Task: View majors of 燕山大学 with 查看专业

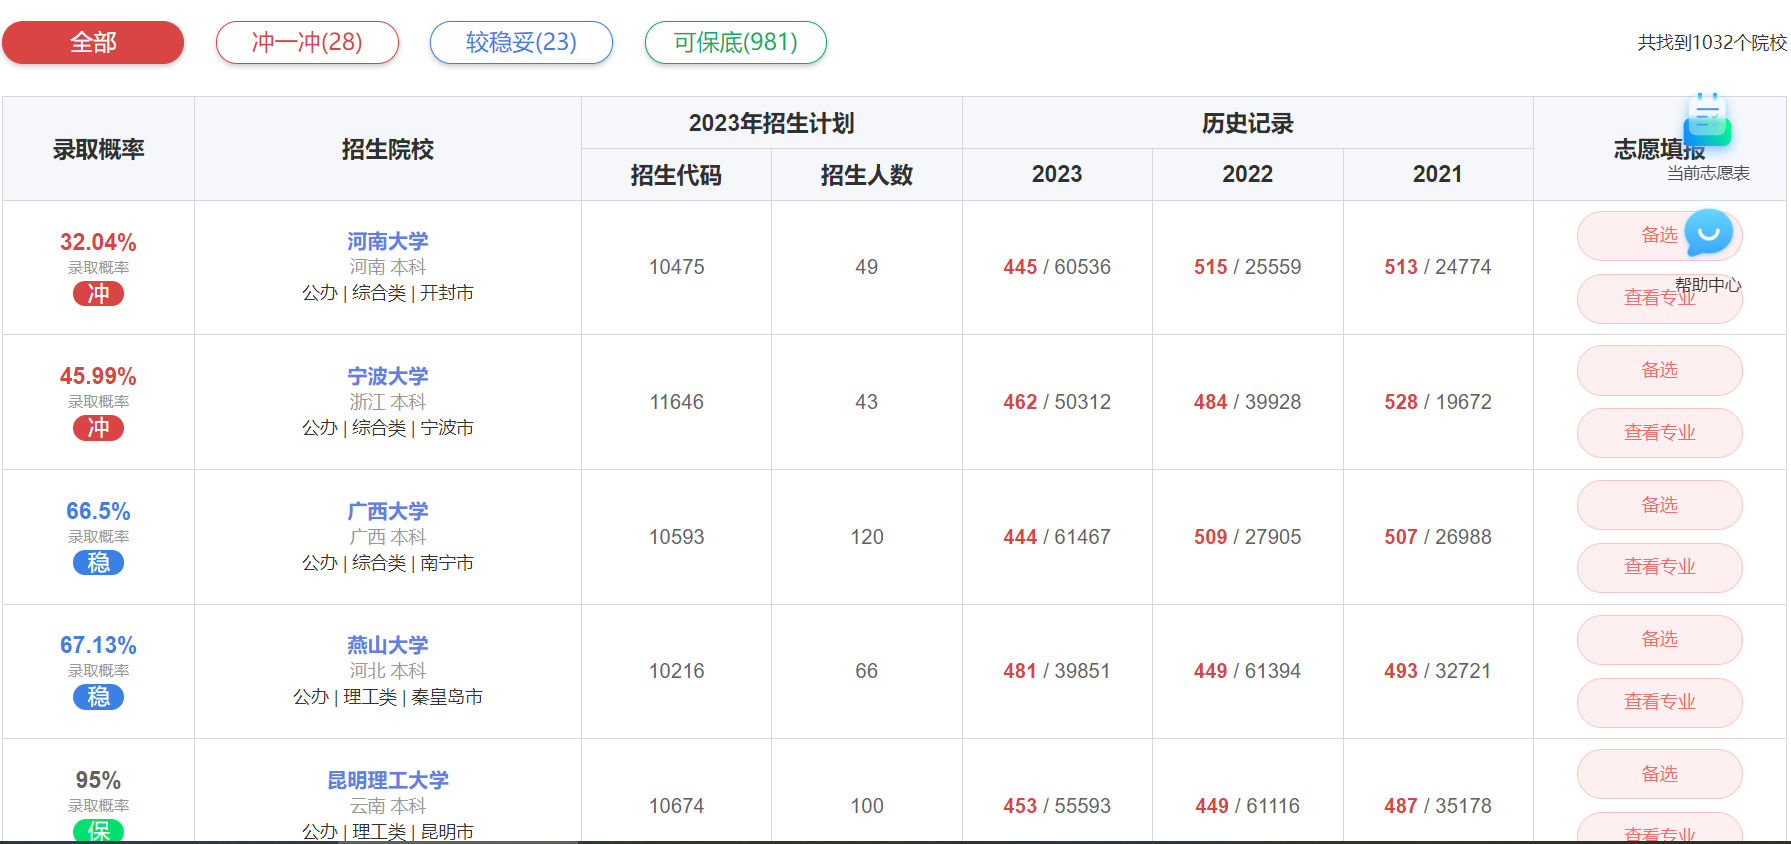Action: (1660, 702)
